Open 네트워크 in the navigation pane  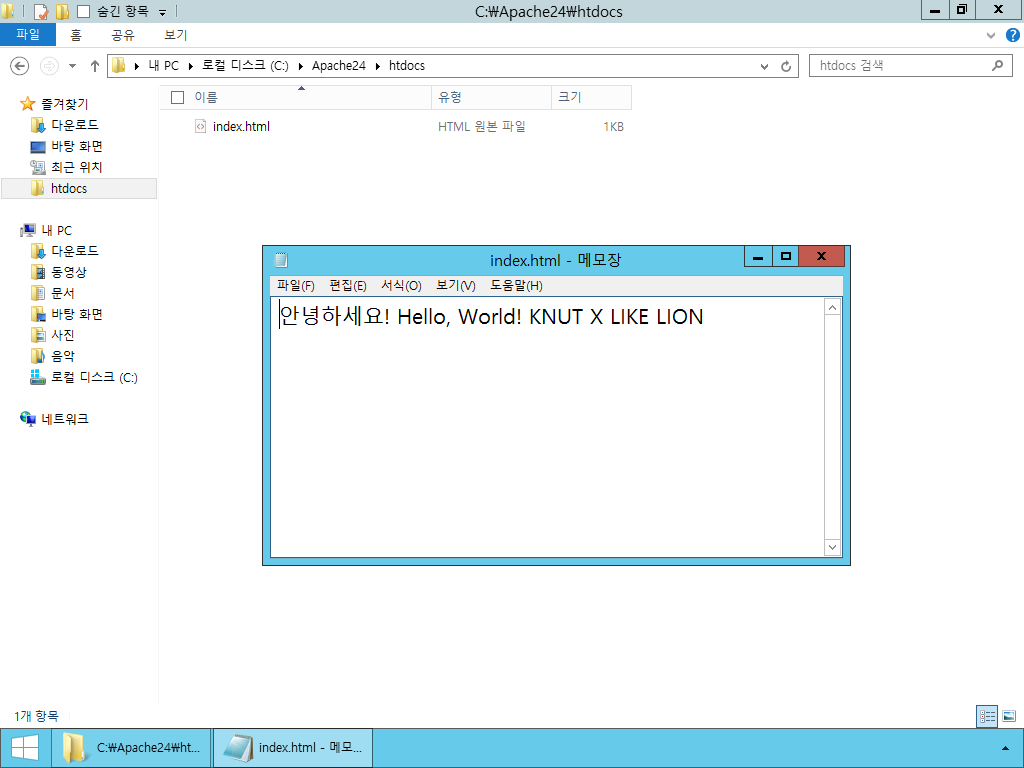pyautogui.click(x=65, y=419)
